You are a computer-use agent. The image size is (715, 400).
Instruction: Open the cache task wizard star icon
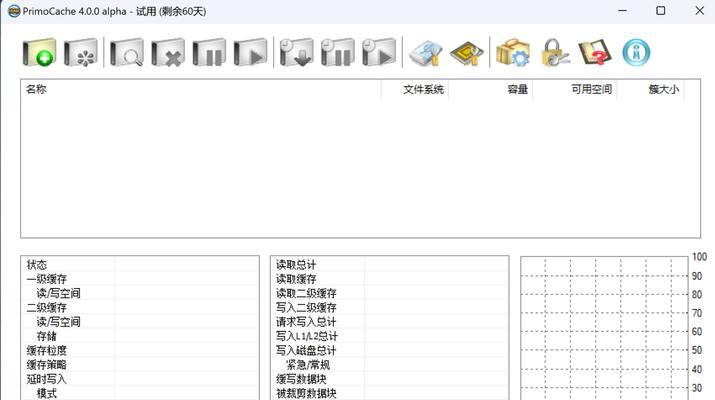[81, 52]
